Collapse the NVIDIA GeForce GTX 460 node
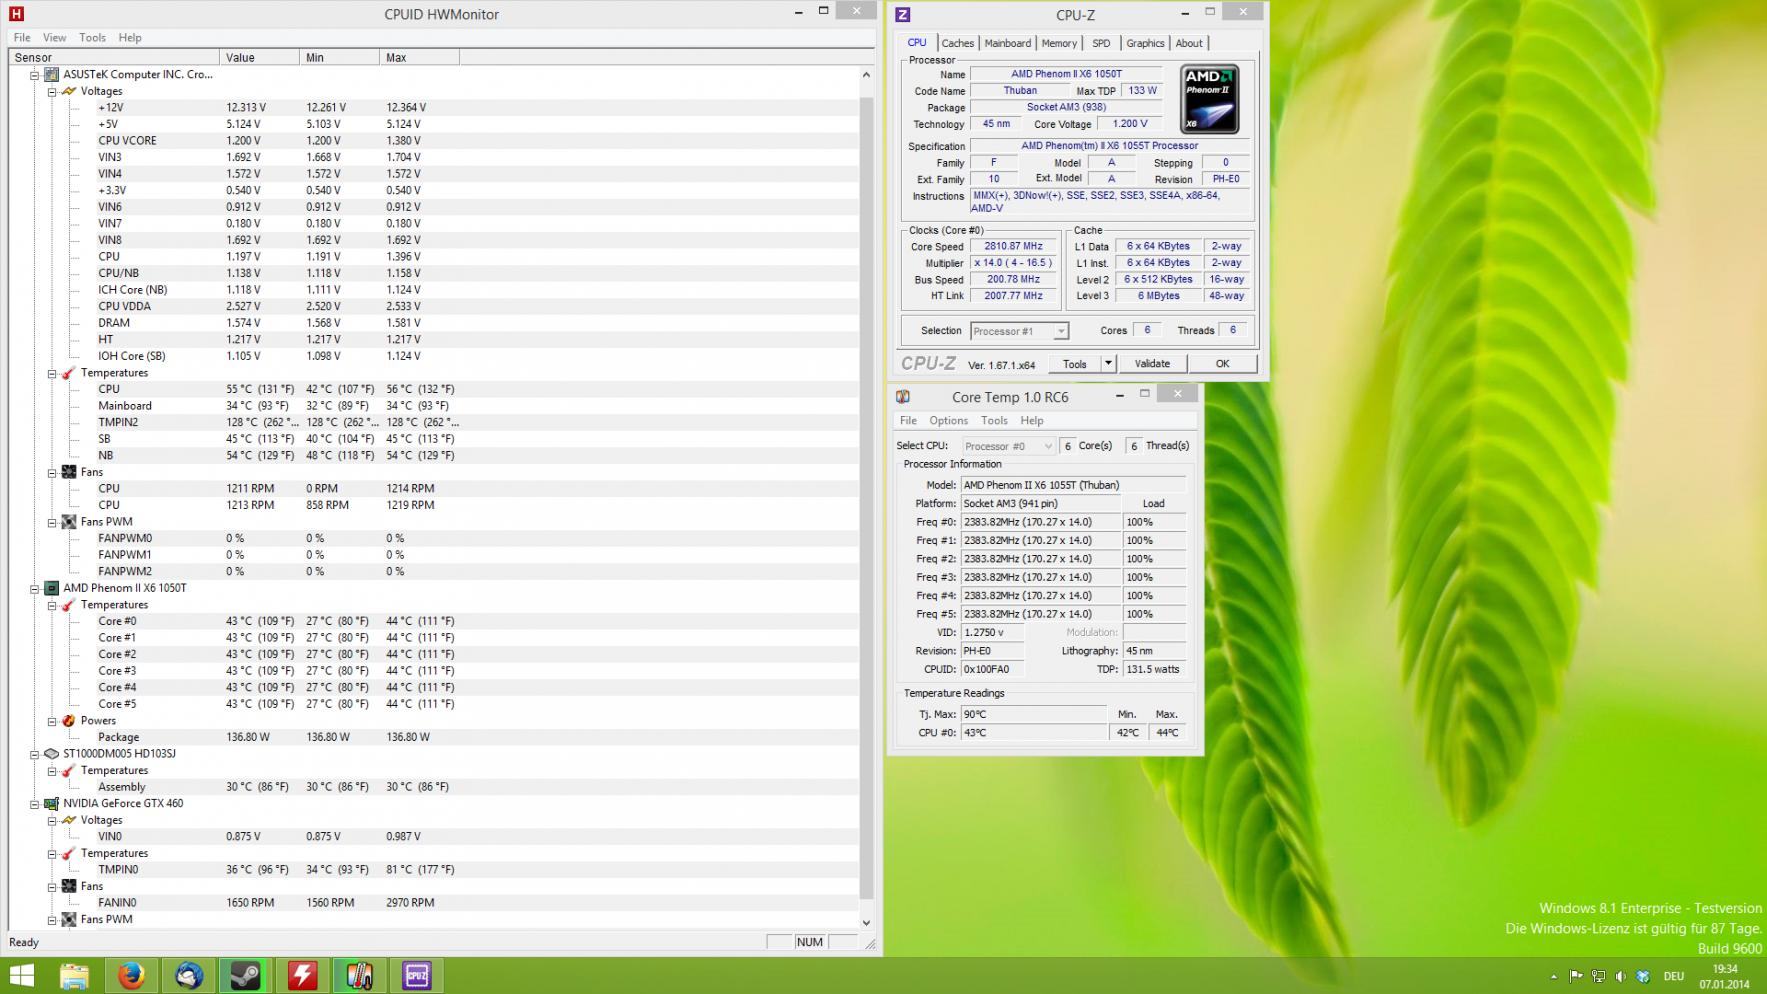1767x994 pixels. click(x=34, y=803)
